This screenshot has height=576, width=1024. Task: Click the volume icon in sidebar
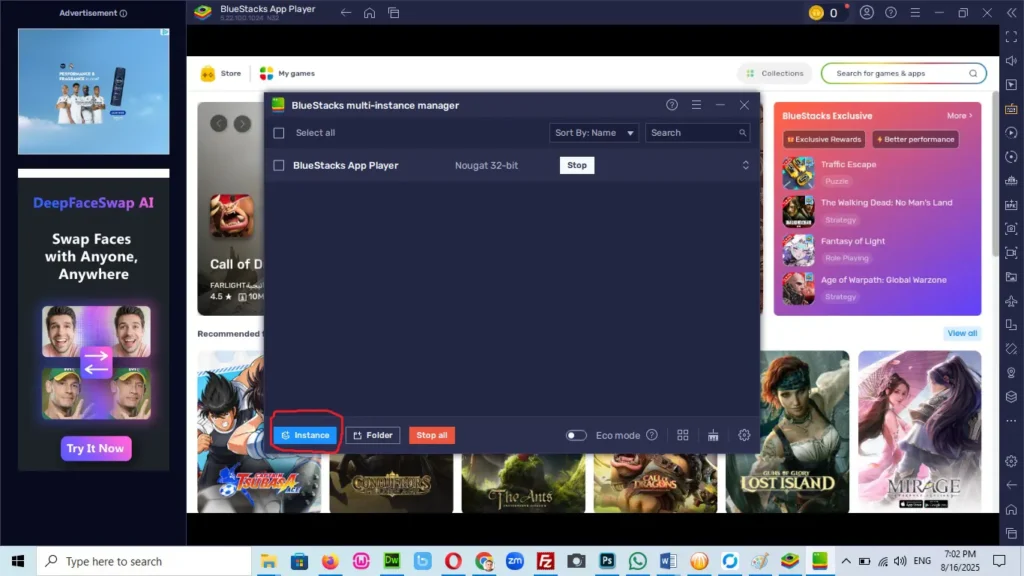point(1011,60)
